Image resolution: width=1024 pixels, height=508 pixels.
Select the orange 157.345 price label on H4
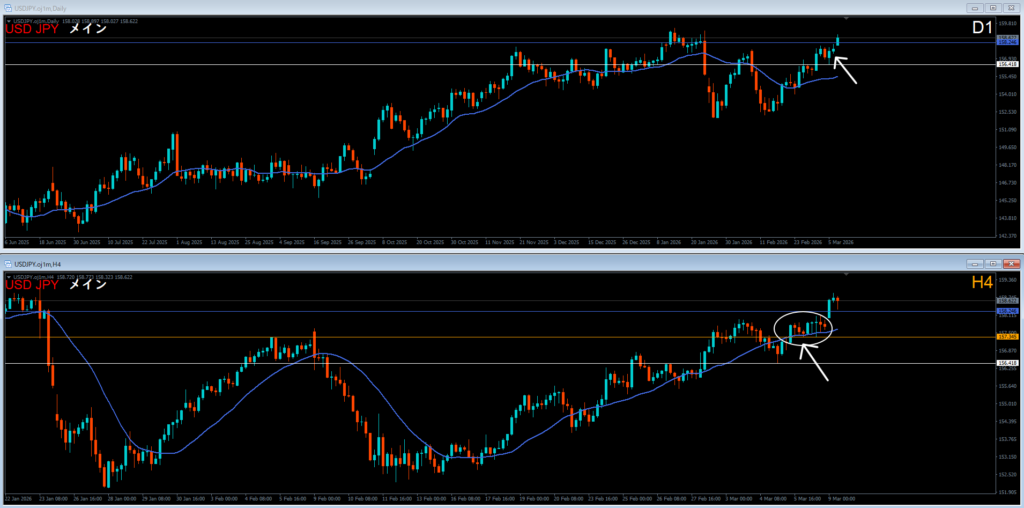[1008, 337]
